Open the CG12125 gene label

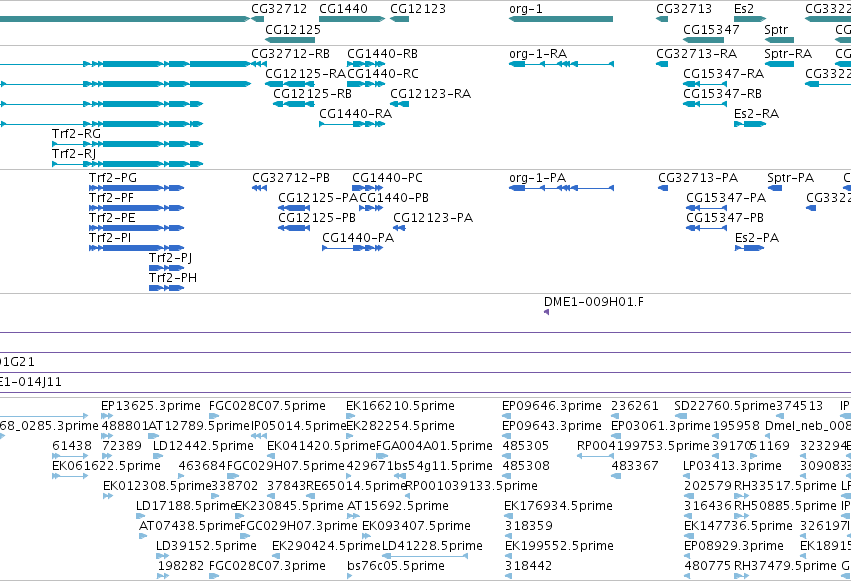(x=293, y=30)
